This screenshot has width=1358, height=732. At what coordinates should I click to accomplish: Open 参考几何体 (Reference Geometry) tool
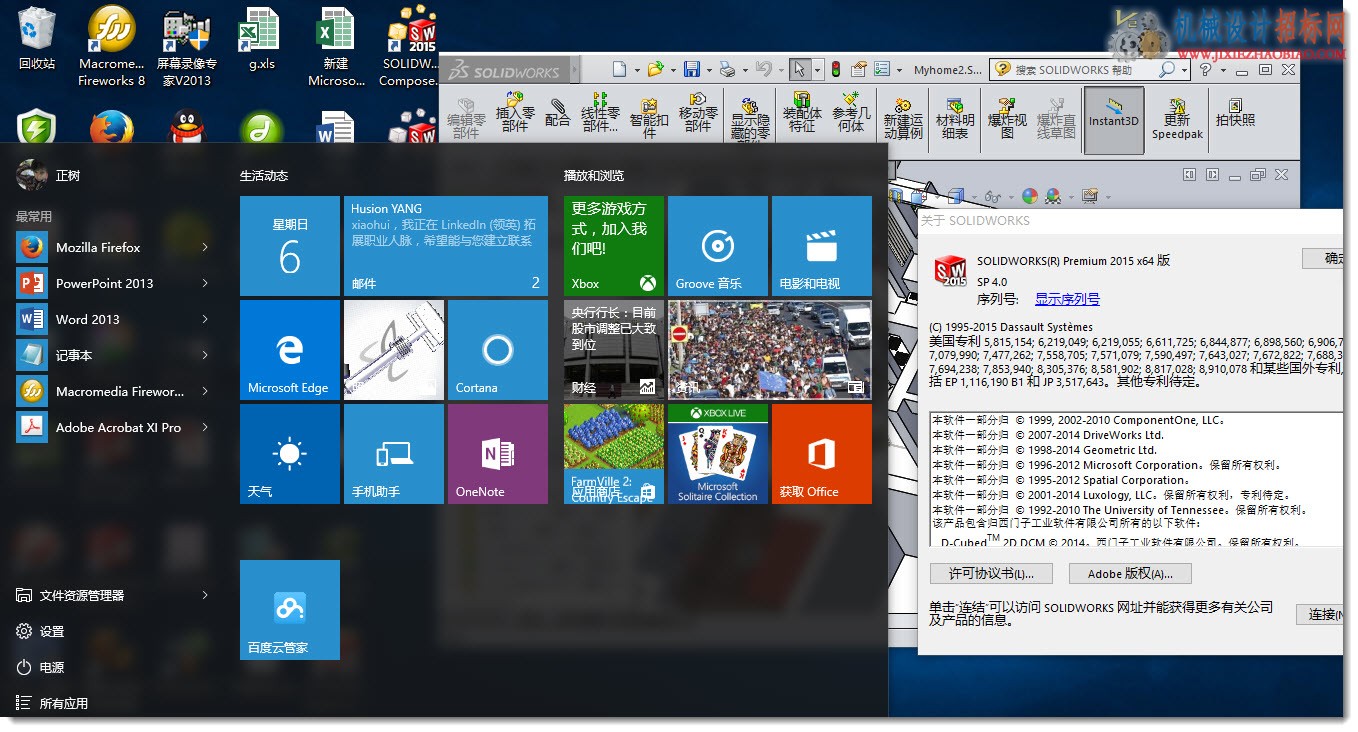click(851, 112)
